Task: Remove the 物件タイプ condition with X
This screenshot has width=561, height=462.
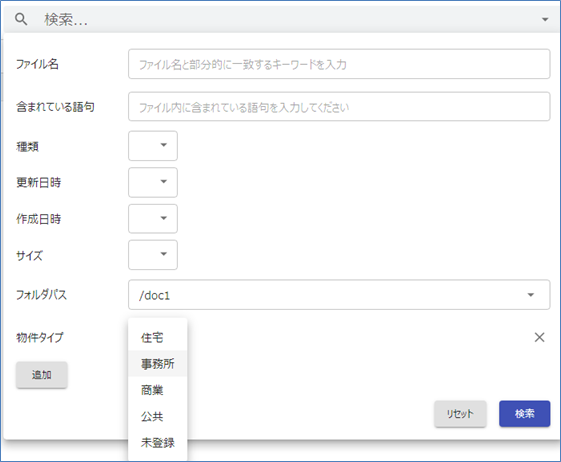Action: coord(539,337)
